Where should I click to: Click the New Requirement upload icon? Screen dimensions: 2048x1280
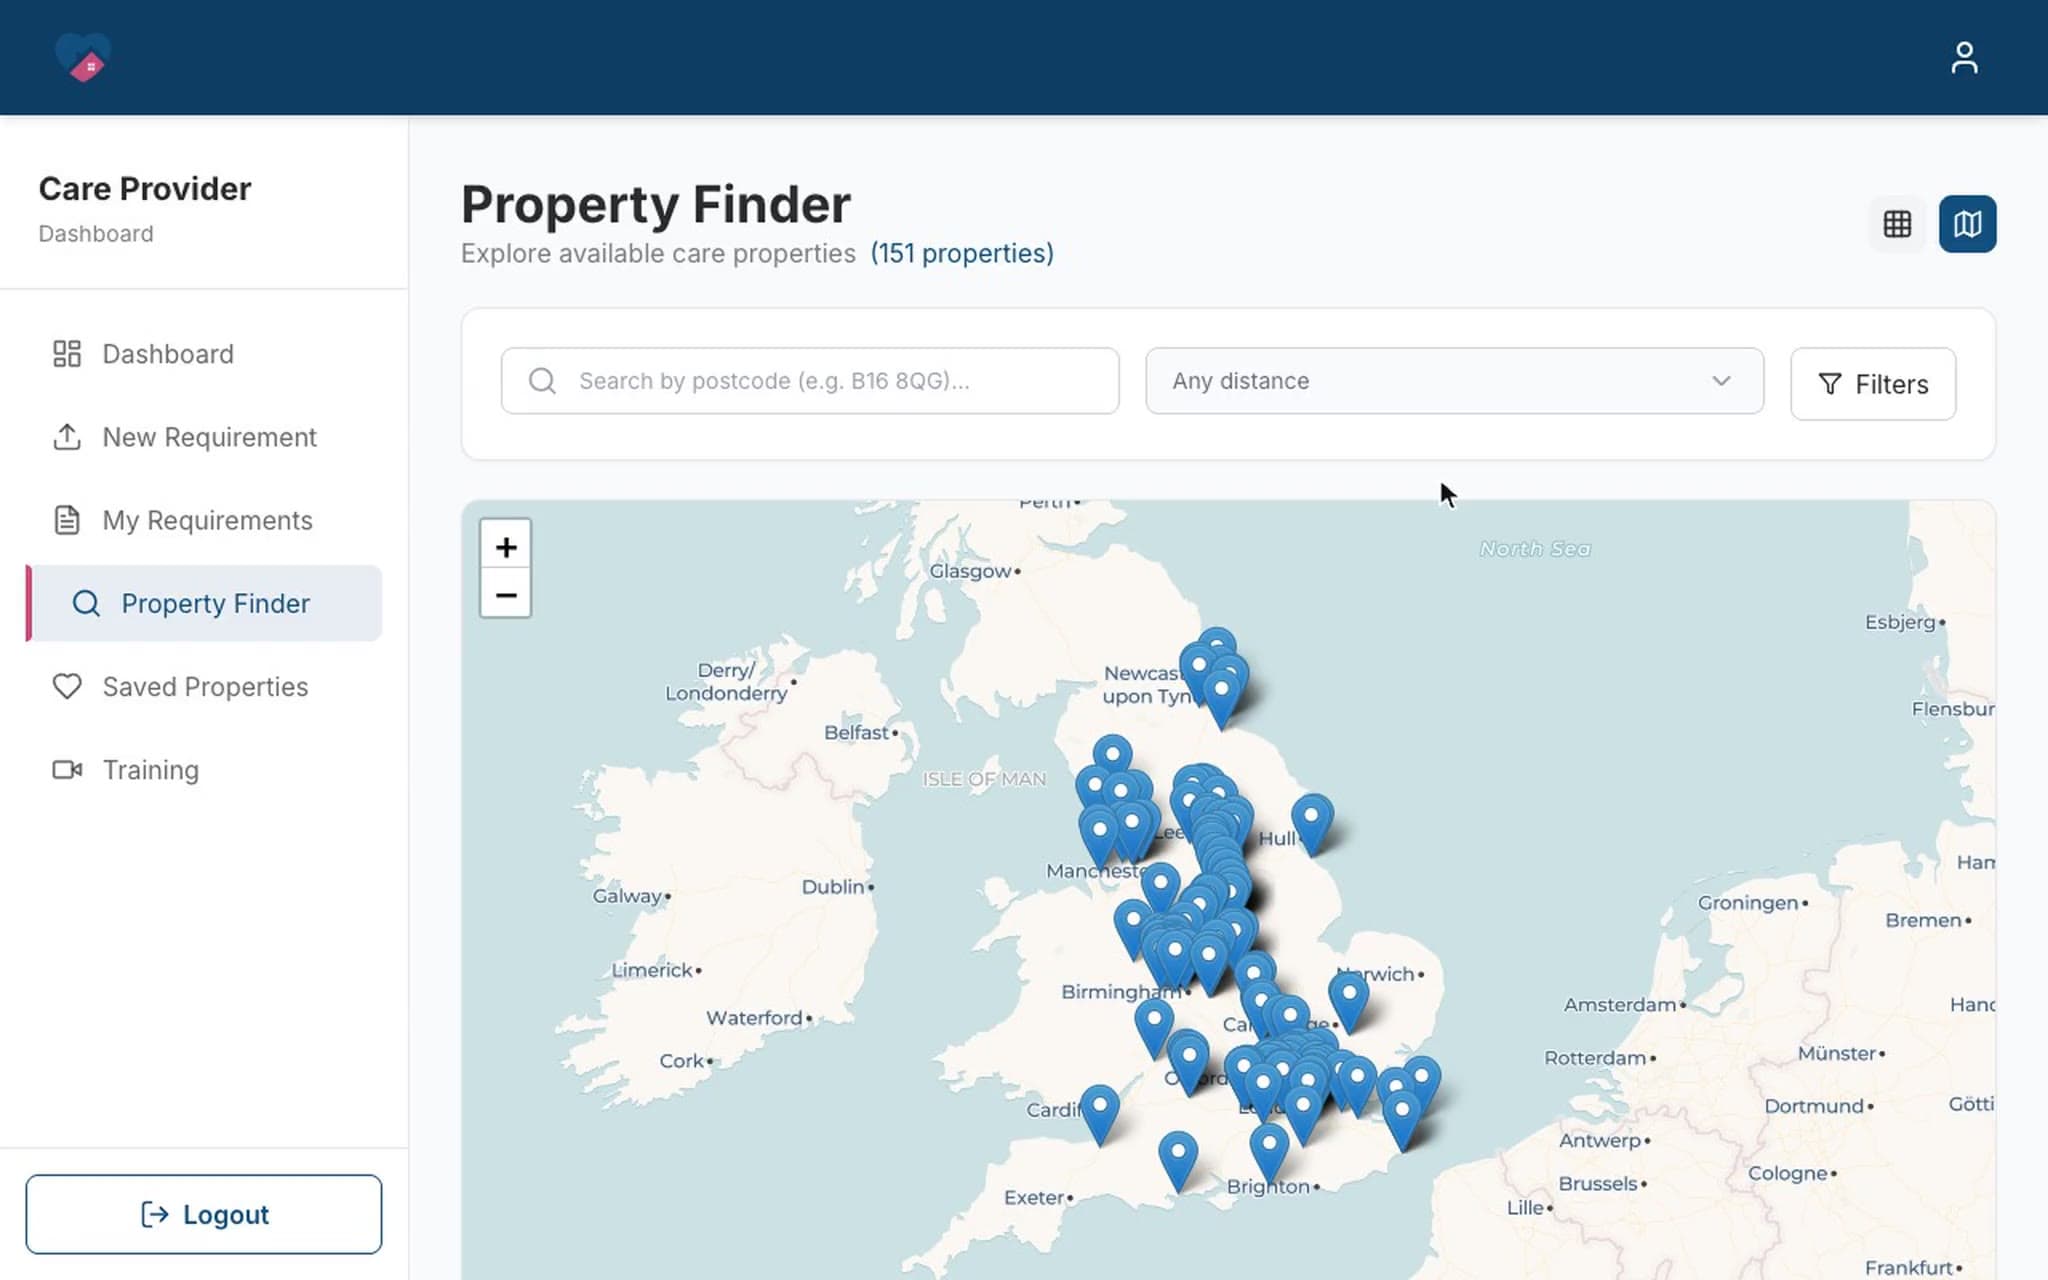tap(67, 437)
